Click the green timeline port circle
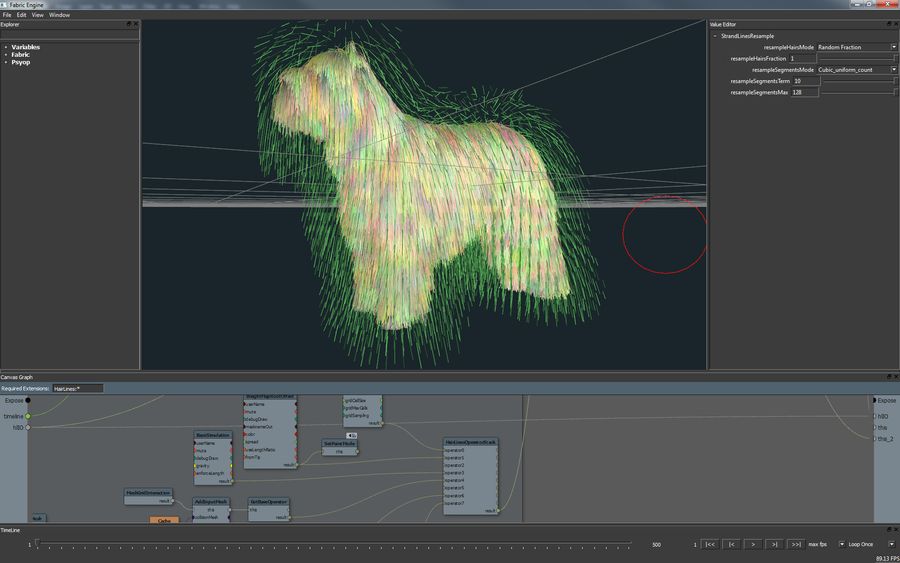Viewport: 900px width, 563px height. (x=28, y=415)
